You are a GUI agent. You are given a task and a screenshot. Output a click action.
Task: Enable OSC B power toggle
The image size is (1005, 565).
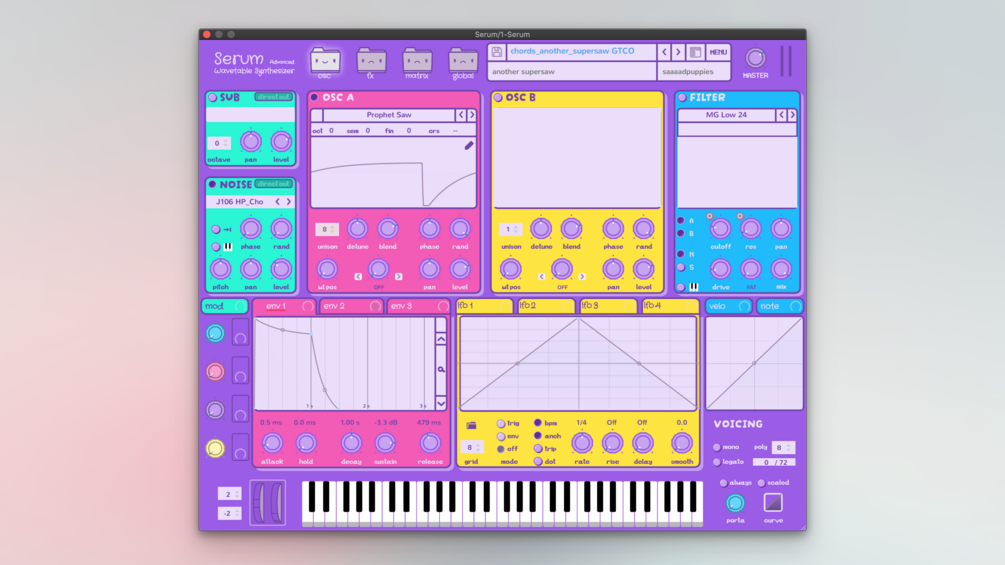[x=498, y=97]
